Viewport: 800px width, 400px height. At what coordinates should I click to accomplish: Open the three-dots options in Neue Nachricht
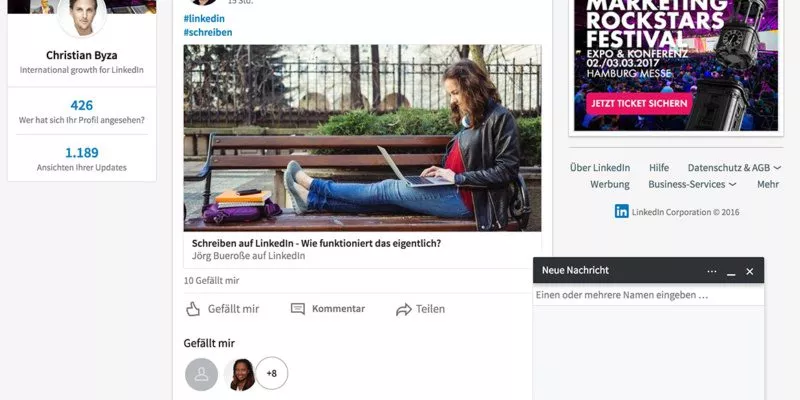point(712,271)
